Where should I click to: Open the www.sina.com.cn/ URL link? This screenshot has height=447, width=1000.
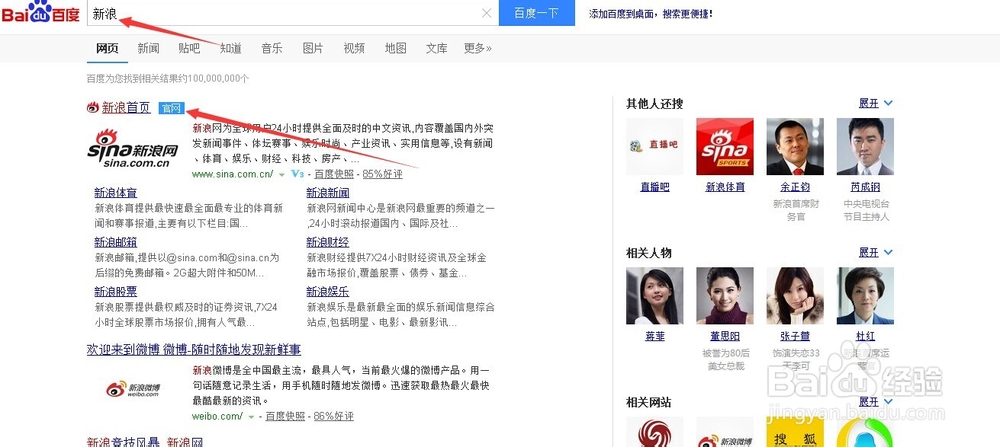(233, 173)
